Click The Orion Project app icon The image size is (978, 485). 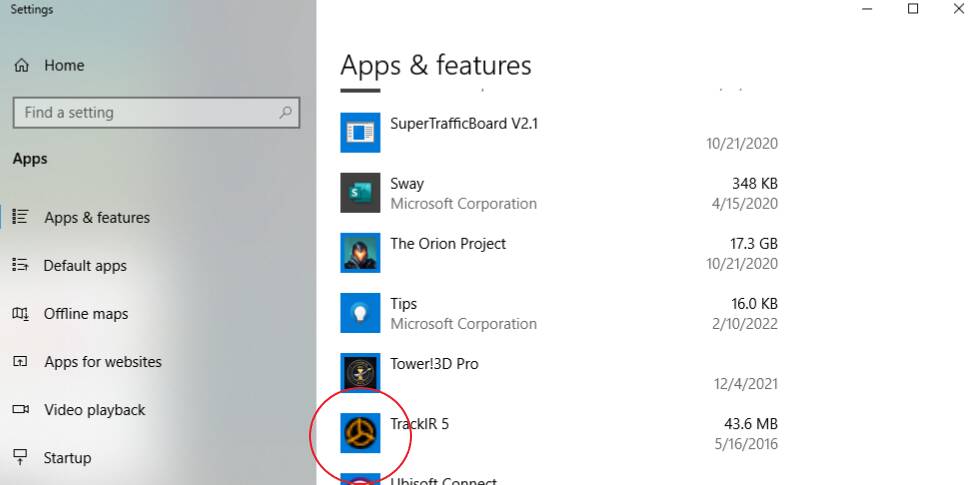[x=360, y=252]
